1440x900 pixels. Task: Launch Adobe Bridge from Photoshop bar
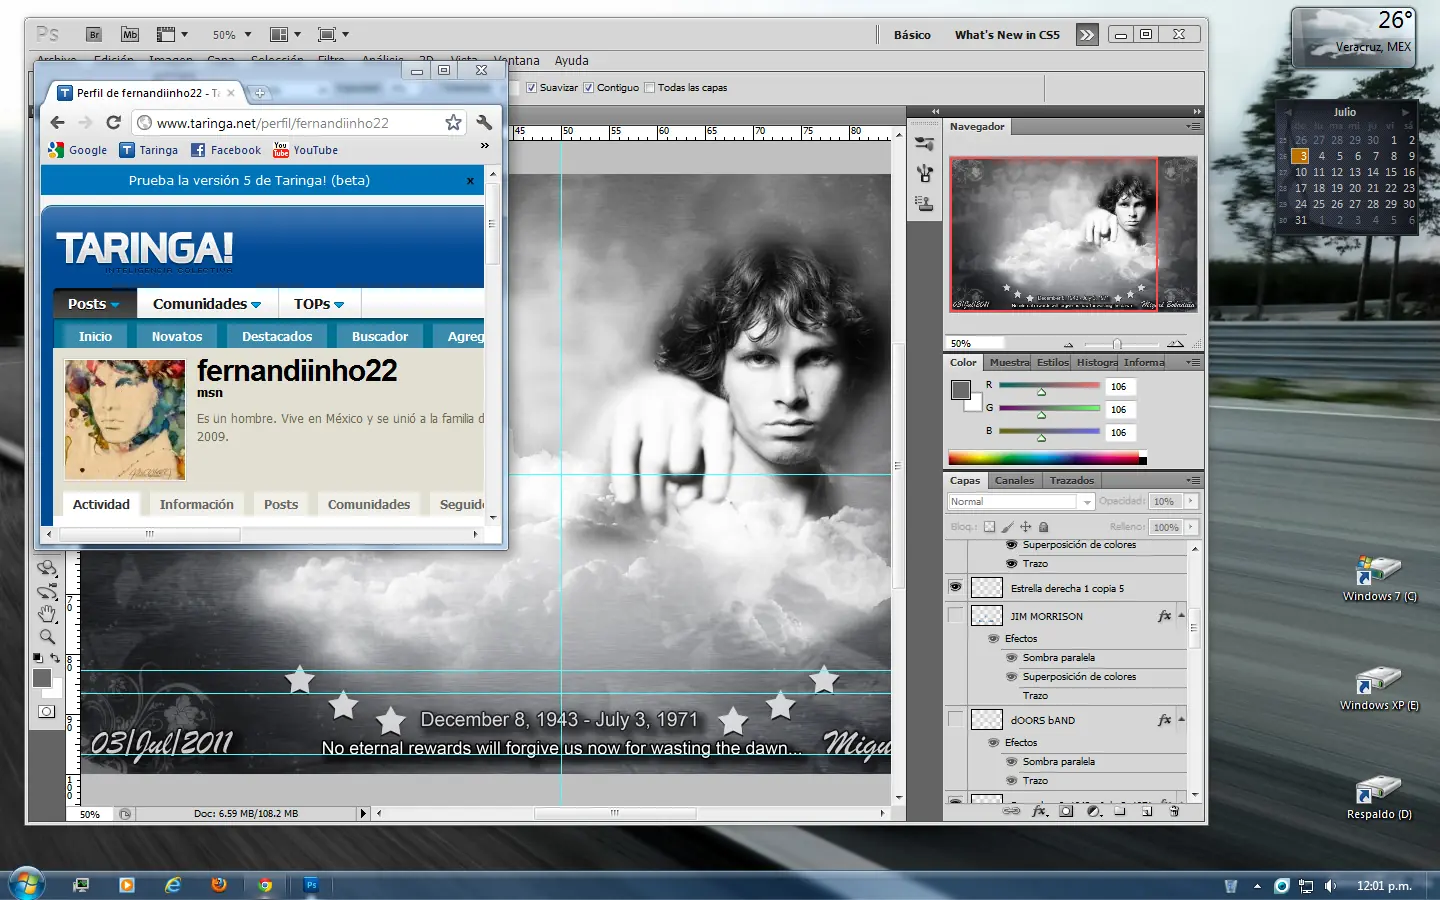click(x=94, y=34)
